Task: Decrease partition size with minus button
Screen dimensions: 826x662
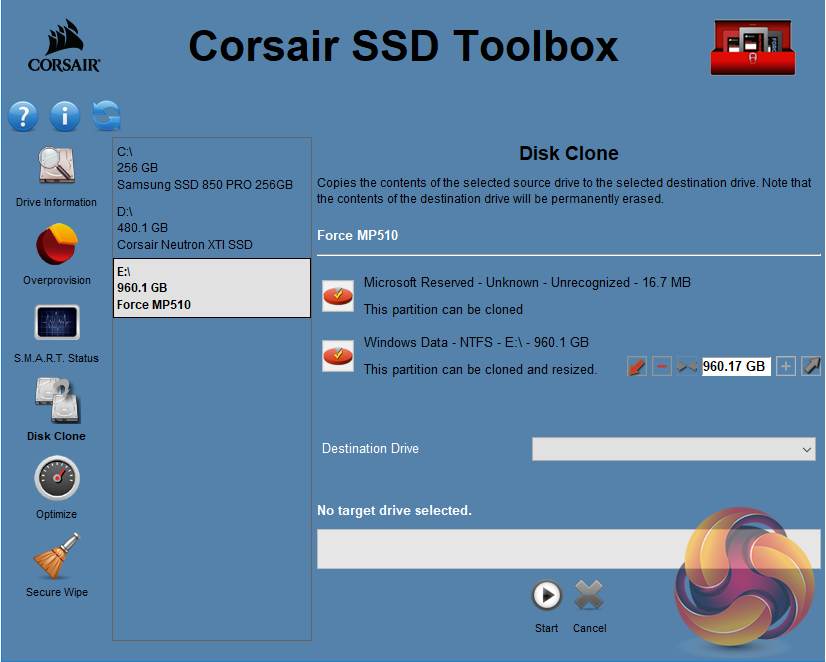Action: [662, 367]
